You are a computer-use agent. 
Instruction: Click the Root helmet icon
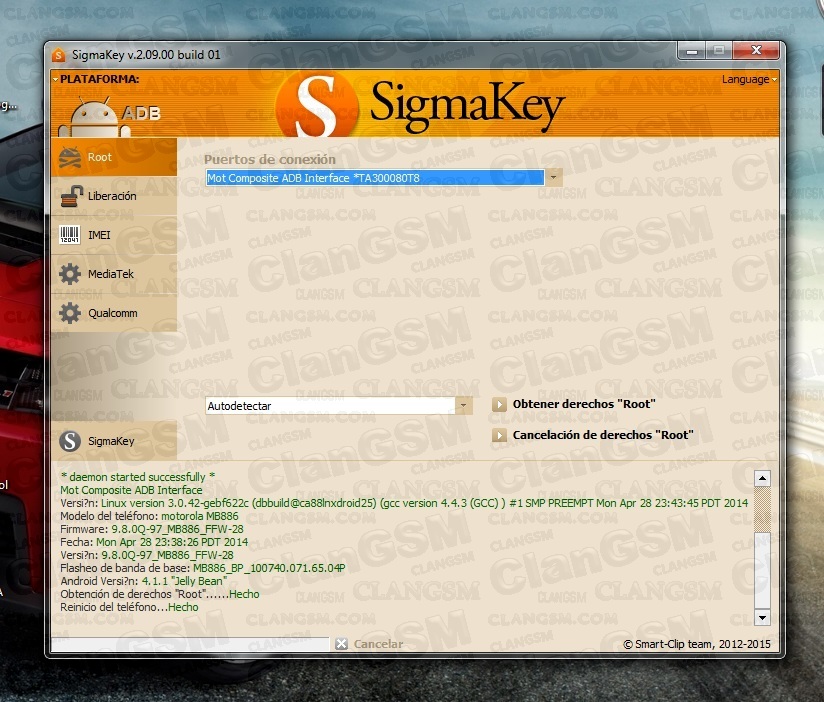pyautogui.click(x=70, y=157)
